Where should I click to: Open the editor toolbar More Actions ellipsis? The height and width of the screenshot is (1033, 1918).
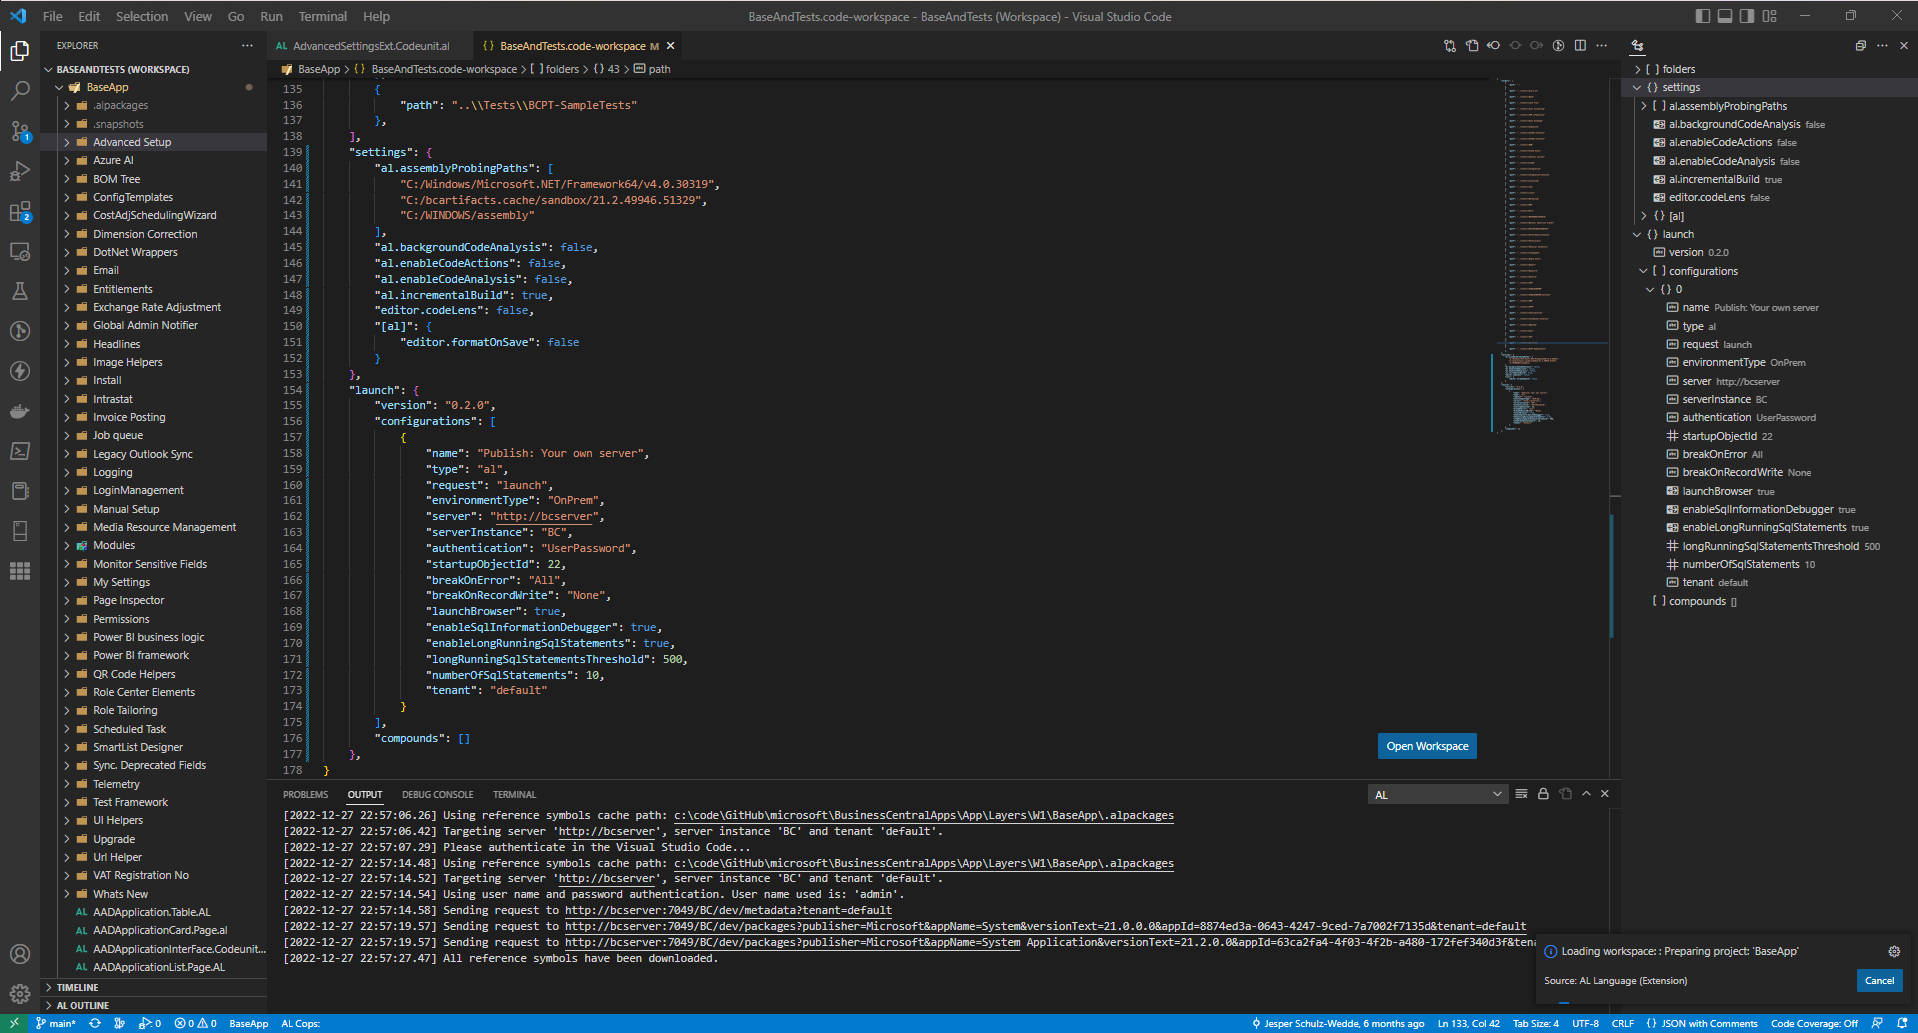pyautogui.click(x=1602, y=46)
